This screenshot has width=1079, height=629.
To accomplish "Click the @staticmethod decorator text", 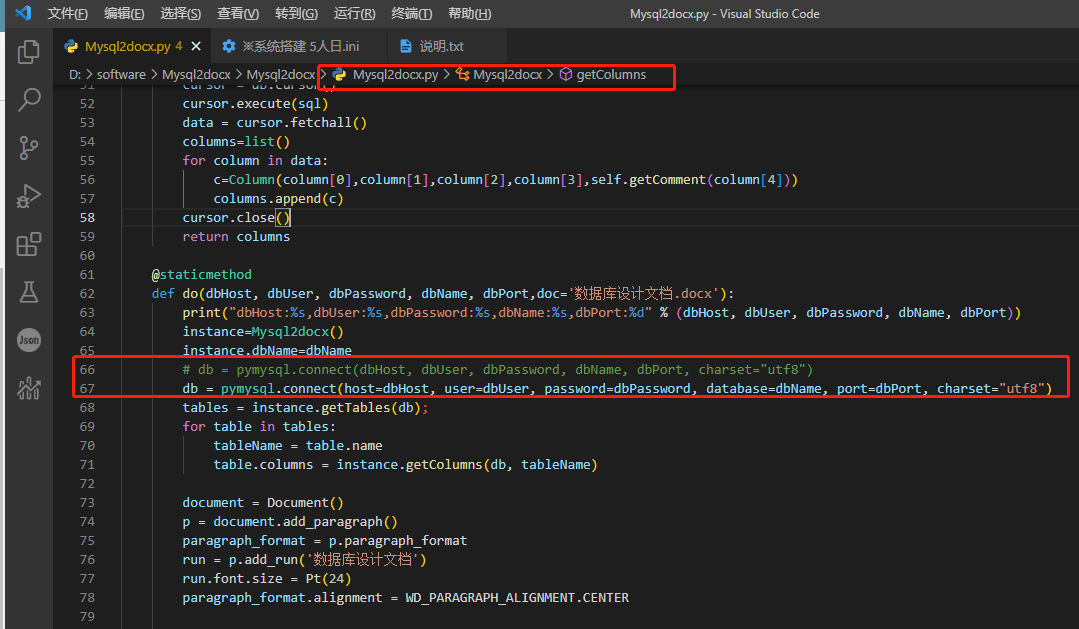I will [202, 274].
